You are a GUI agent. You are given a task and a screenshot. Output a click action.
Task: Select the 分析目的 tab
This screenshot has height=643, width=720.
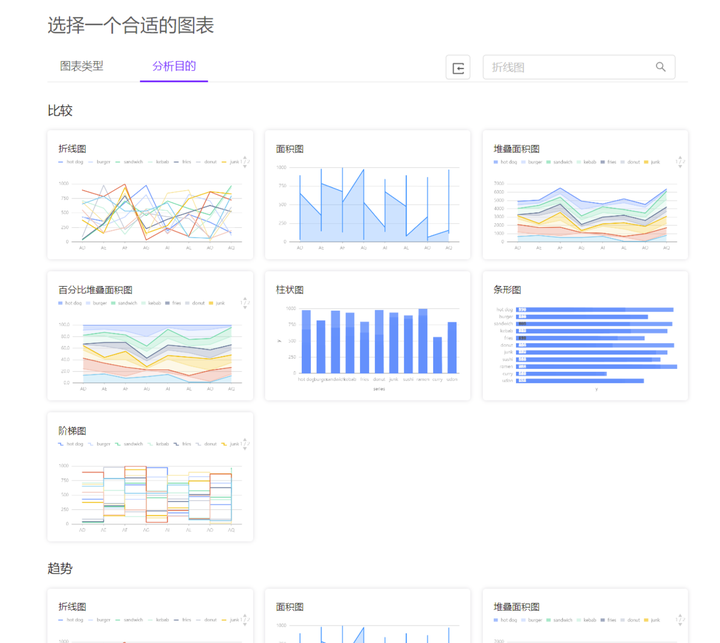[174, 66]
